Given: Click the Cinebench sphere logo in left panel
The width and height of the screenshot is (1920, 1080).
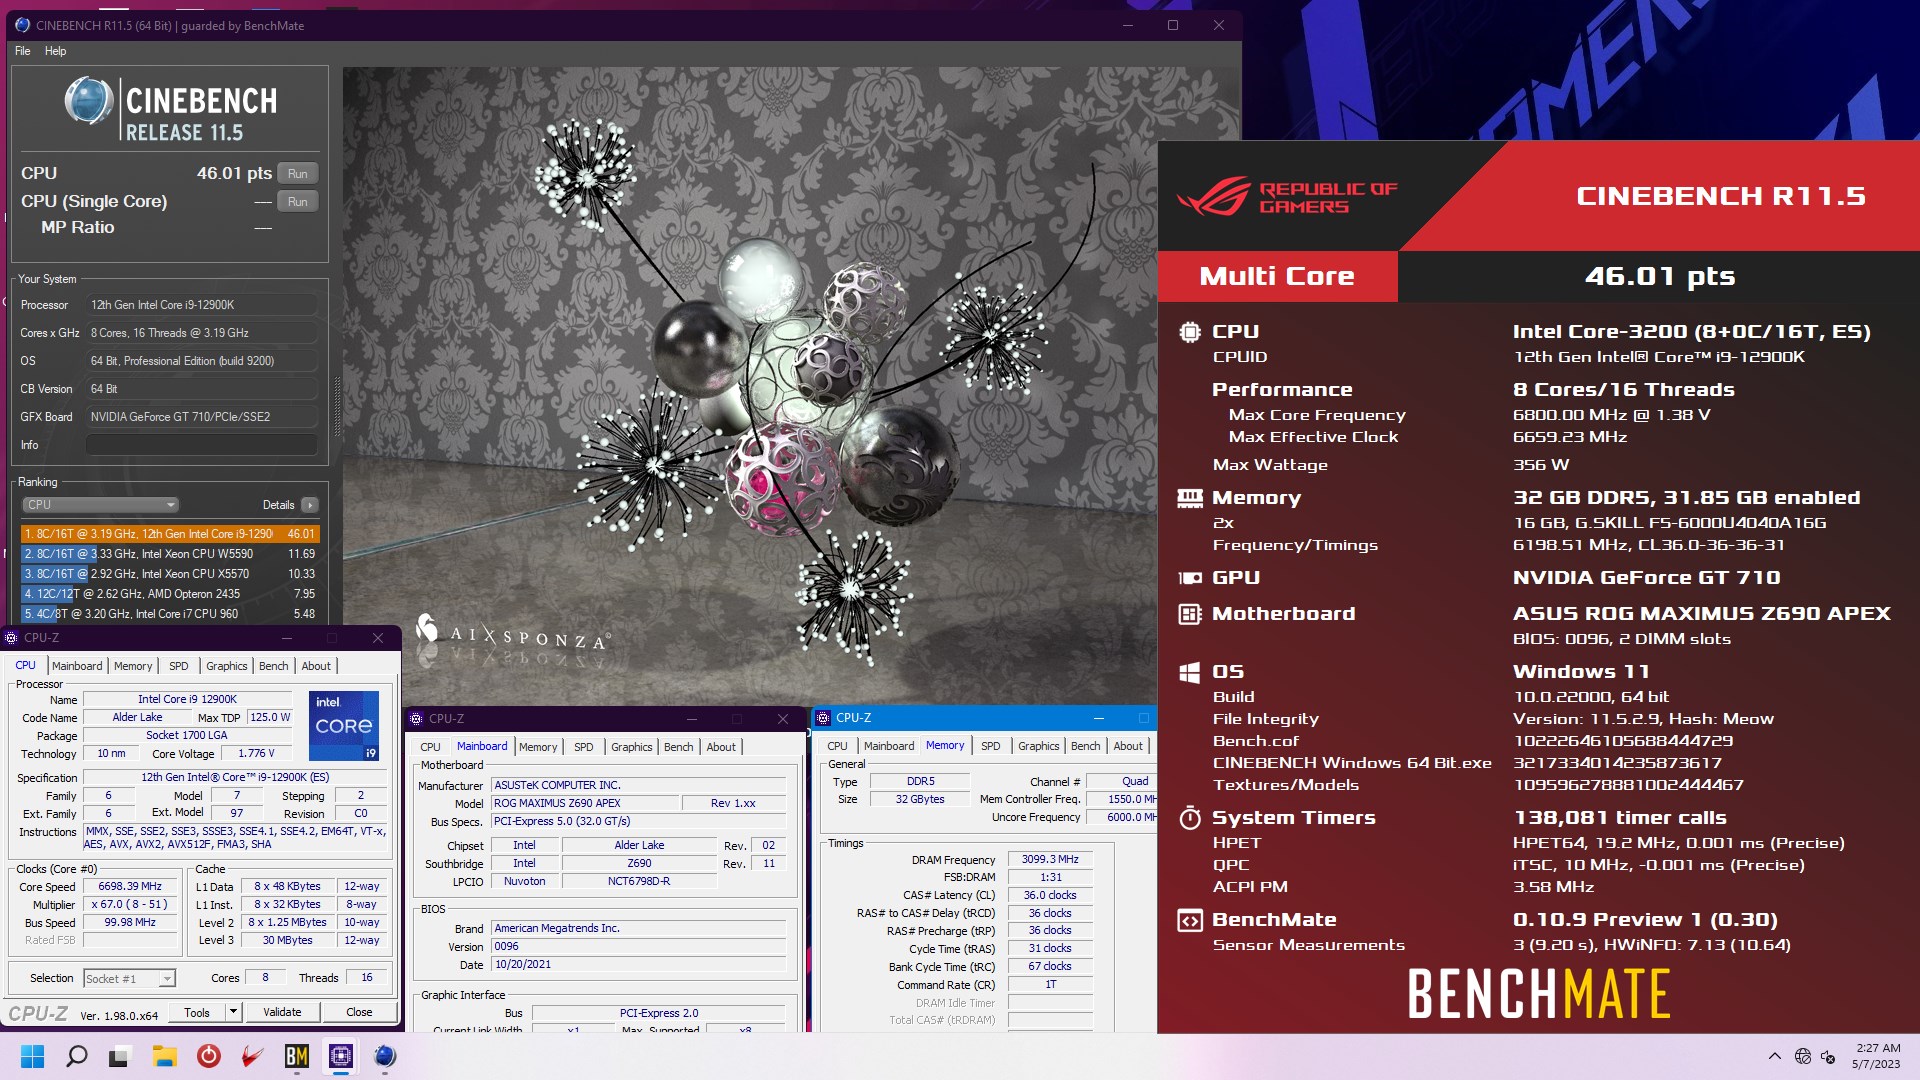Looking at the screenshot, I should click(89, 101).
